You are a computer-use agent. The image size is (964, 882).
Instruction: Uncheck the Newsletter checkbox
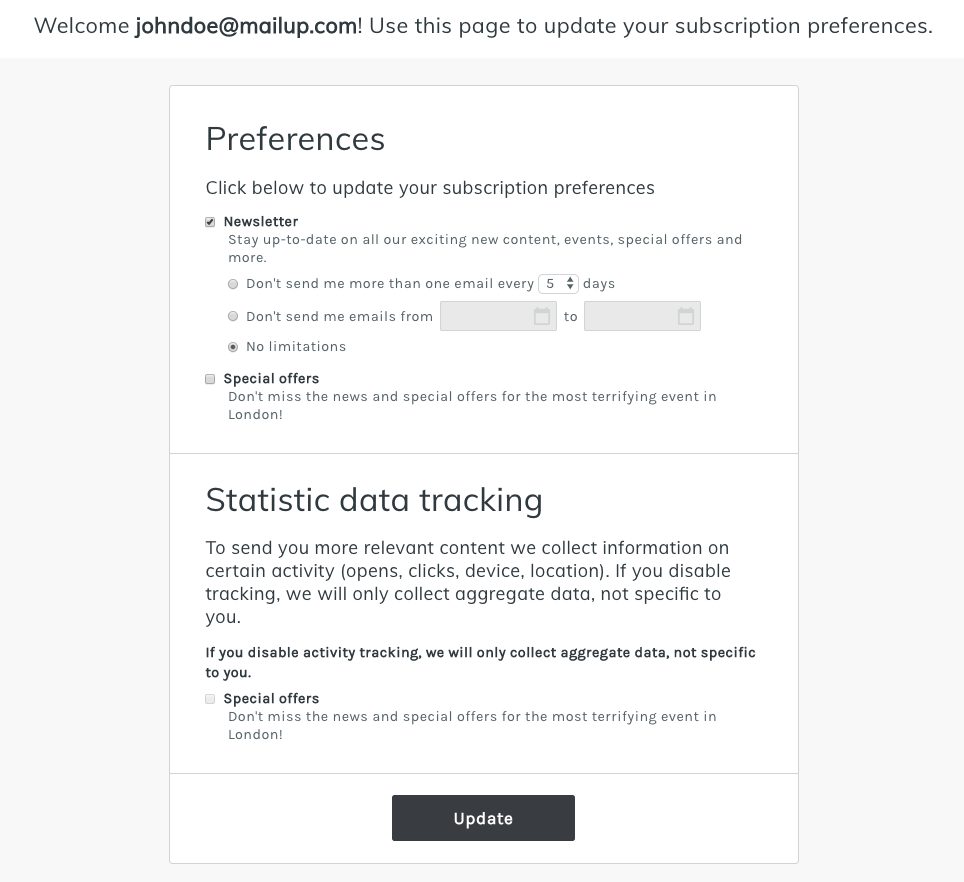210,222
